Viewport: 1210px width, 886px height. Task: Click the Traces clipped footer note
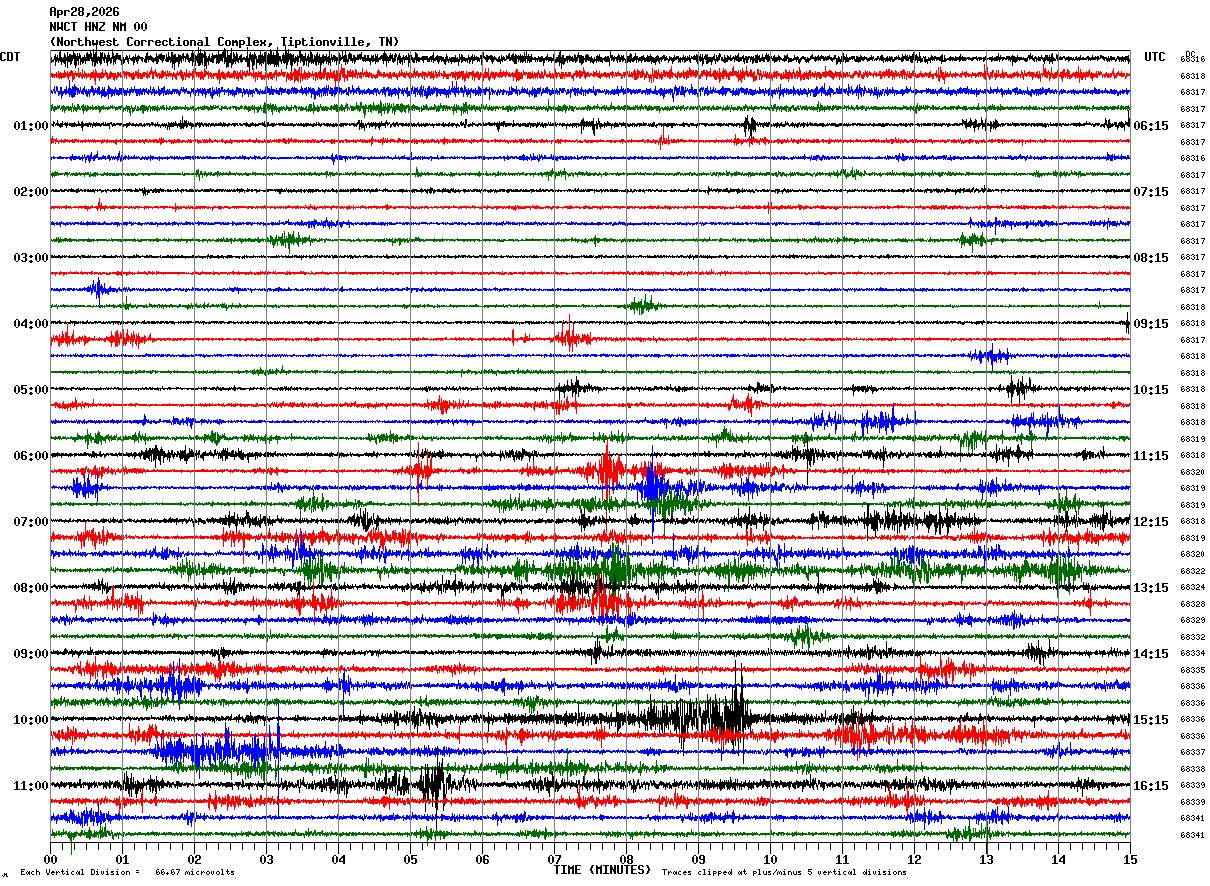[784, 872]
